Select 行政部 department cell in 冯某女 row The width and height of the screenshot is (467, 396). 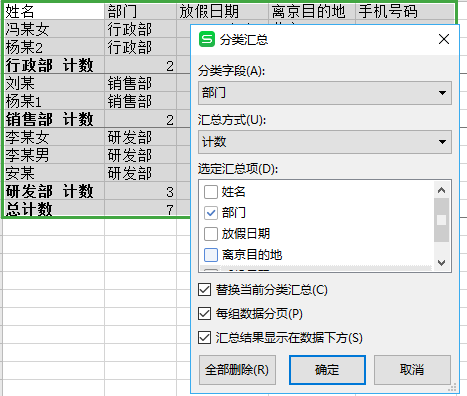(x=140, y=29)
